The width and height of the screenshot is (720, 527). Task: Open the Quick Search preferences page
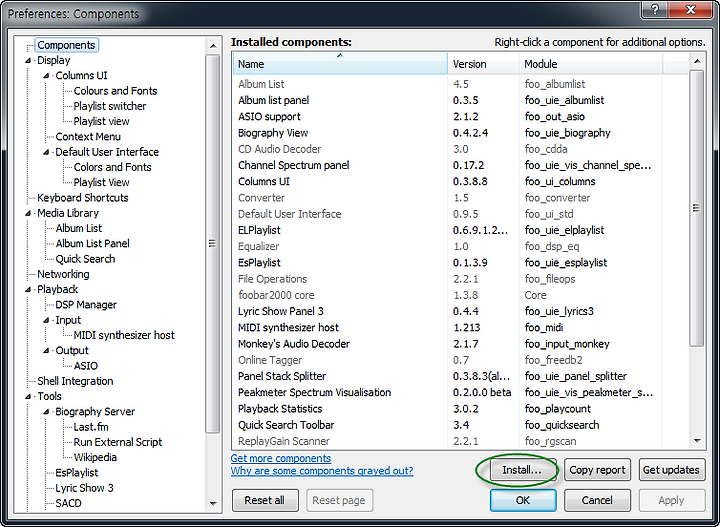tap(85, 259)
